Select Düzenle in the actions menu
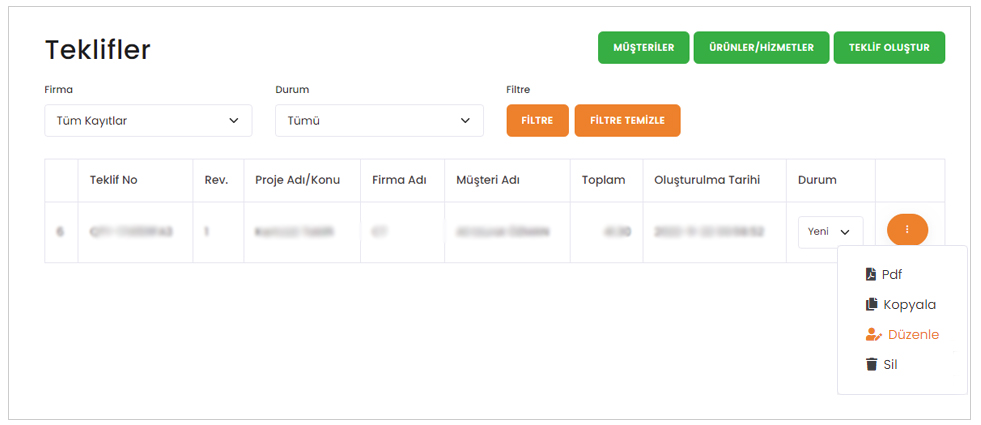Viewport: 981px width, 425px height. coord(913,334)
